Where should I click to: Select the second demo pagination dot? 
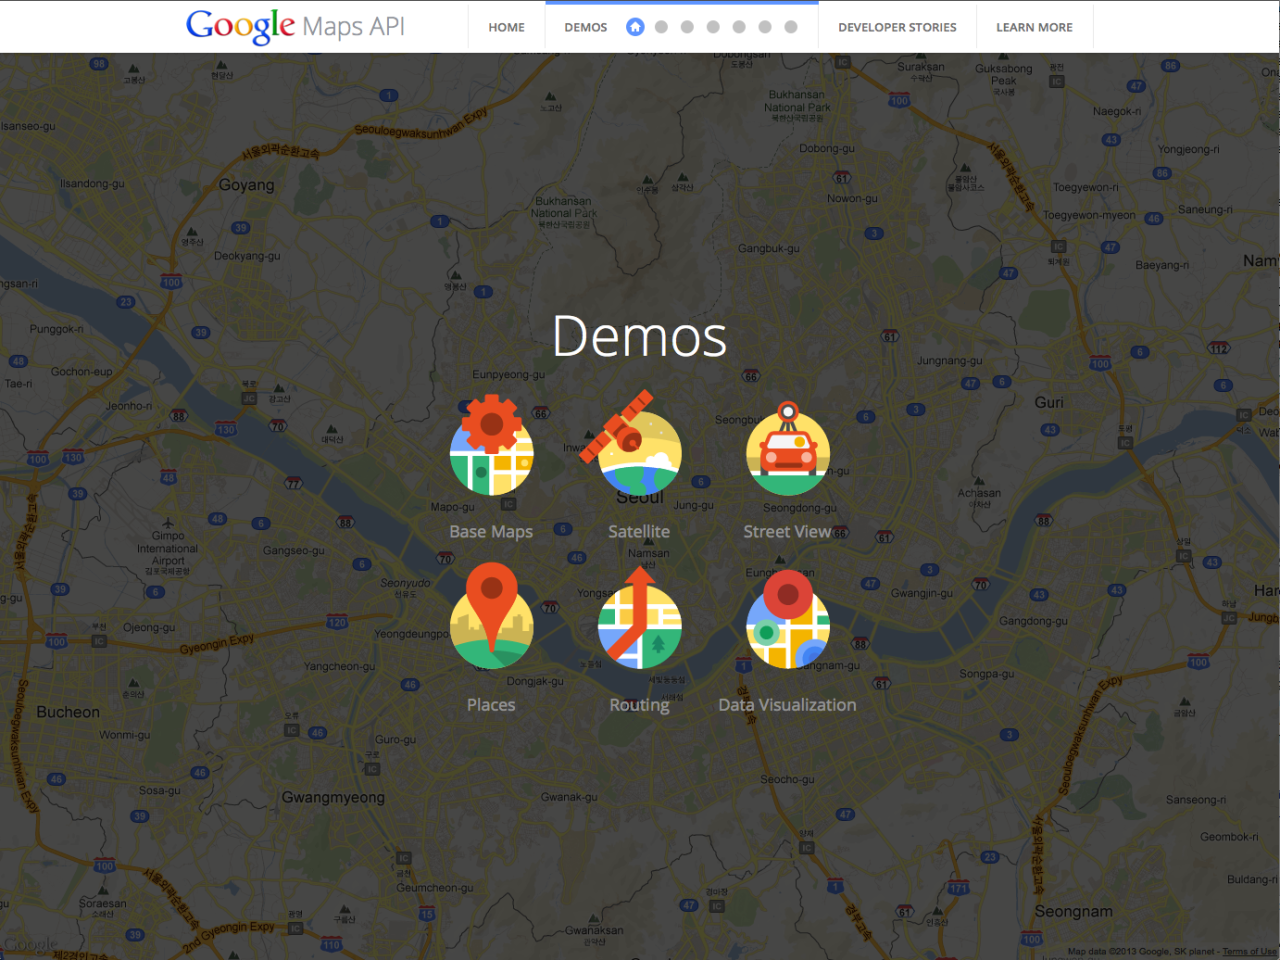(661, 27)
